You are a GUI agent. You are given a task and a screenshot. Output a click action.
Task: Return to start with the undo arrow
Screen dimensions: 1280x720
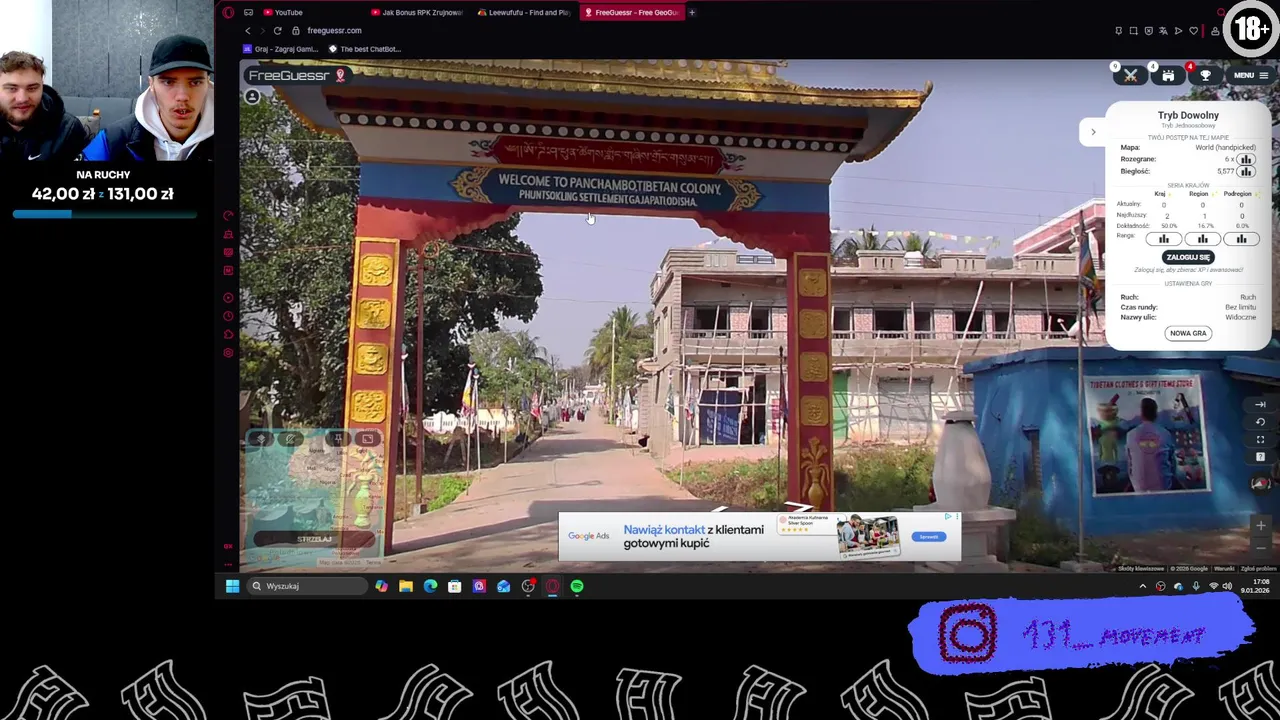1260,421
